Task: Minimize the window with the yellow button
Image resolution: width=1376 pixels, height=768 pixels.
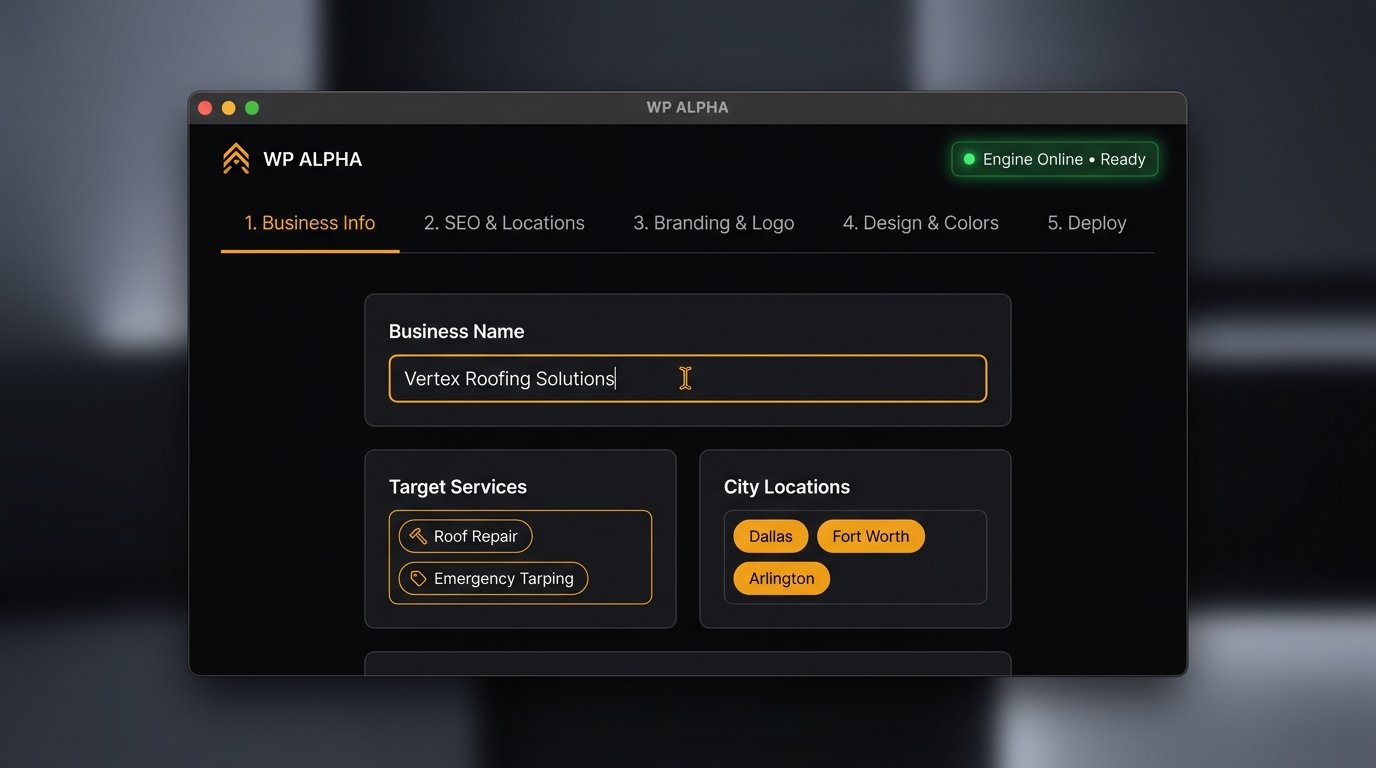Action: coord(229,108)
